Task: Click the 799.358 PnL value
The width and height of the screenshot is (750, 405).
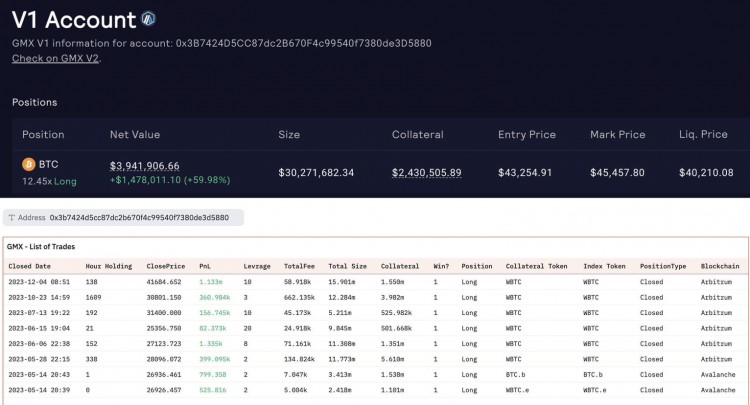Action: pos(212,375)
